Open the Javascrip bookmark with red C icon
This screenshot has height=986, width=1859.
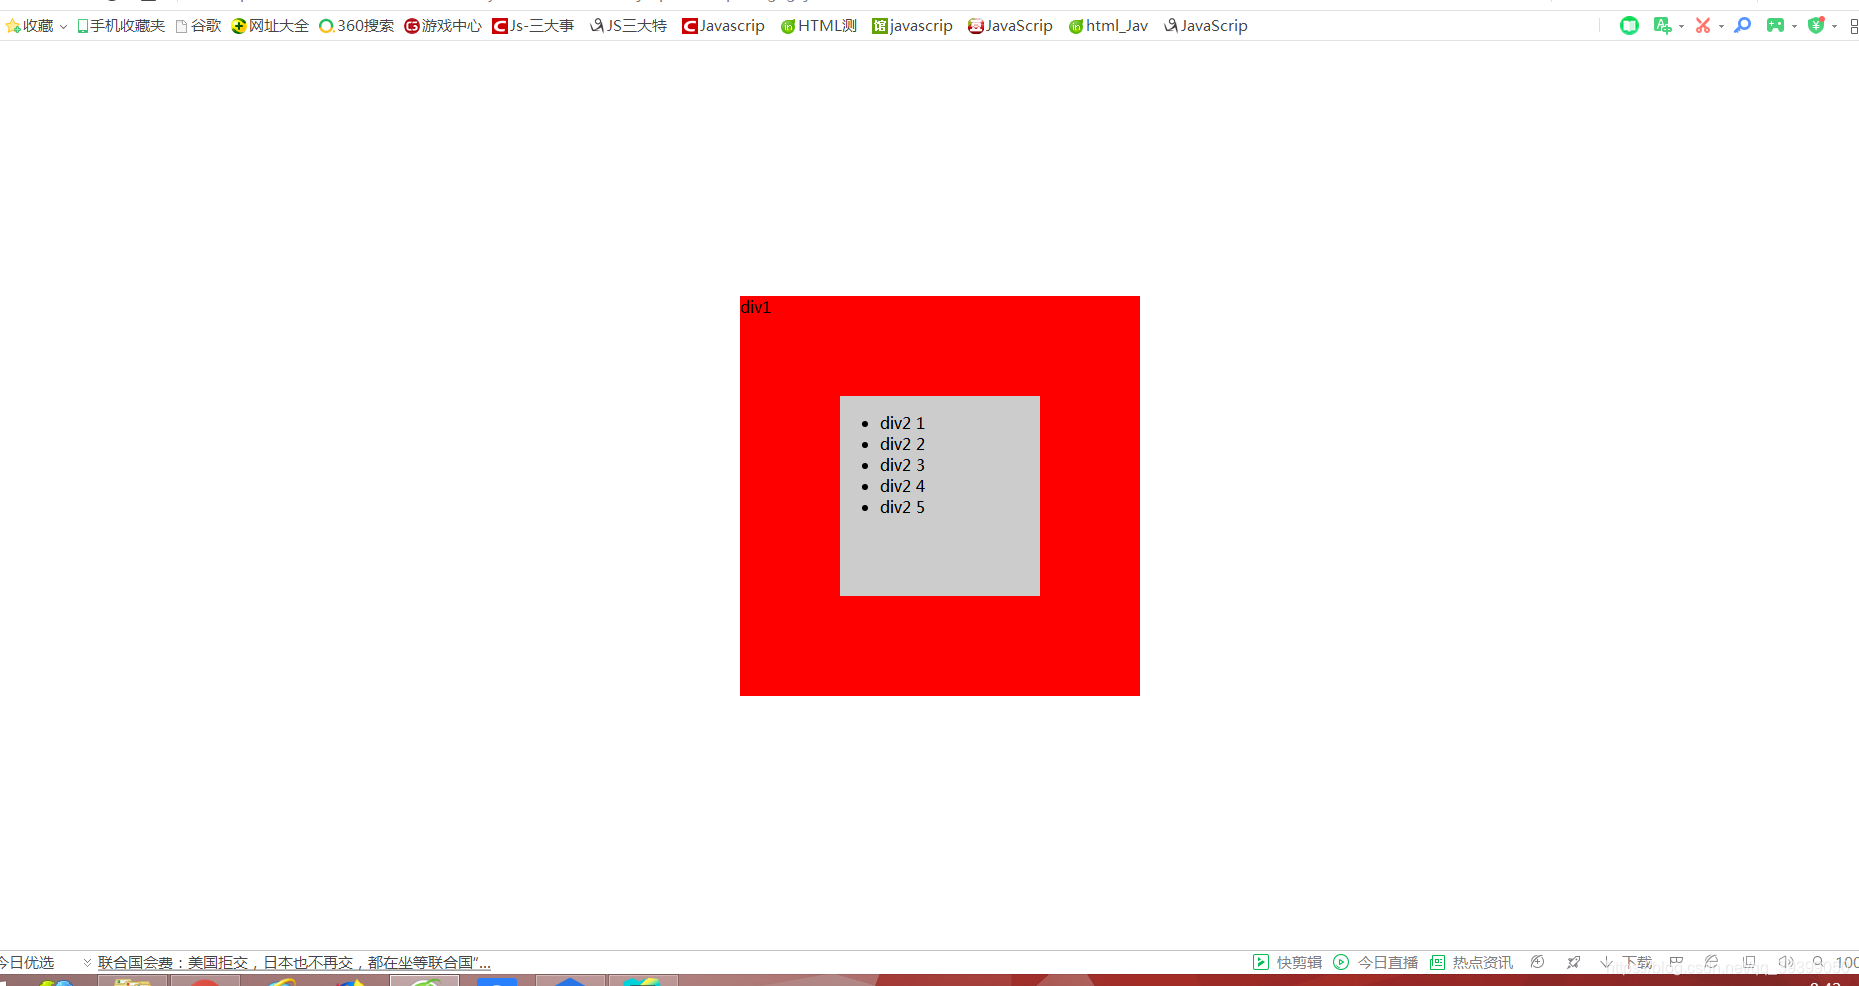(x=723, y=26)
